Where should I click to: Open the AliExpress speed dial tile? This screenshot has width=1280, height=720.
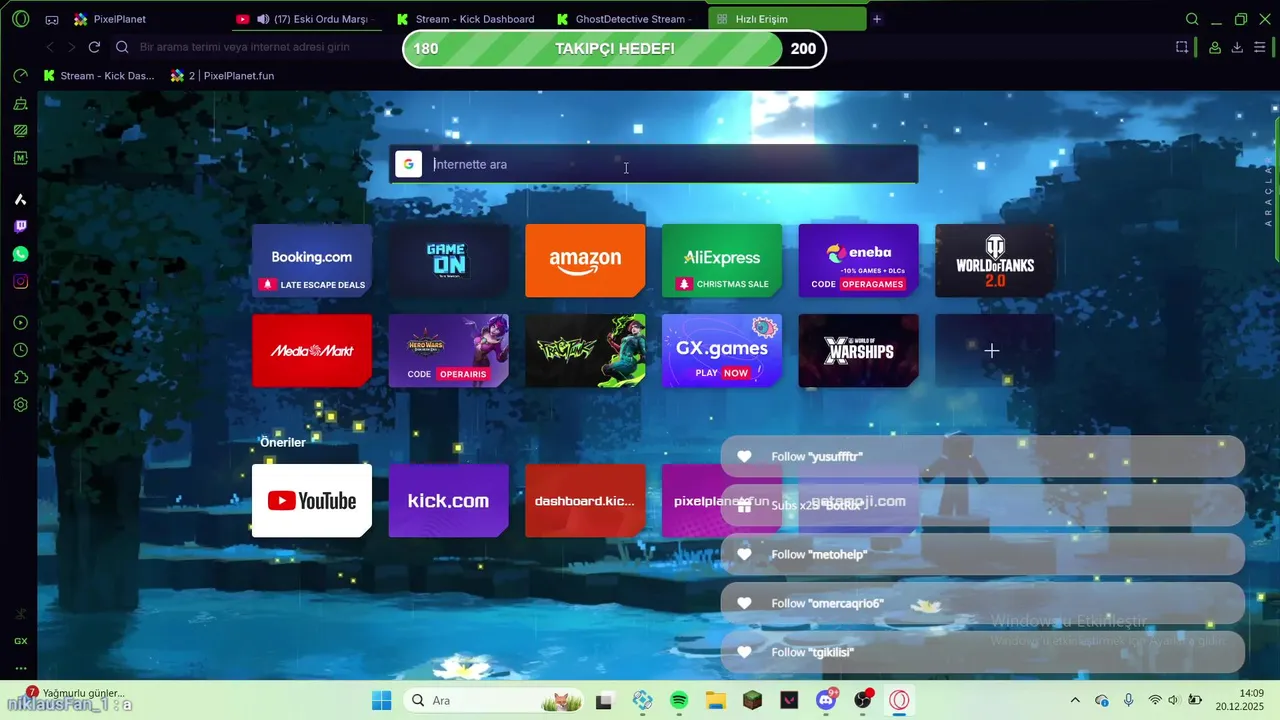pyautogui.click(x=722, y=260)
